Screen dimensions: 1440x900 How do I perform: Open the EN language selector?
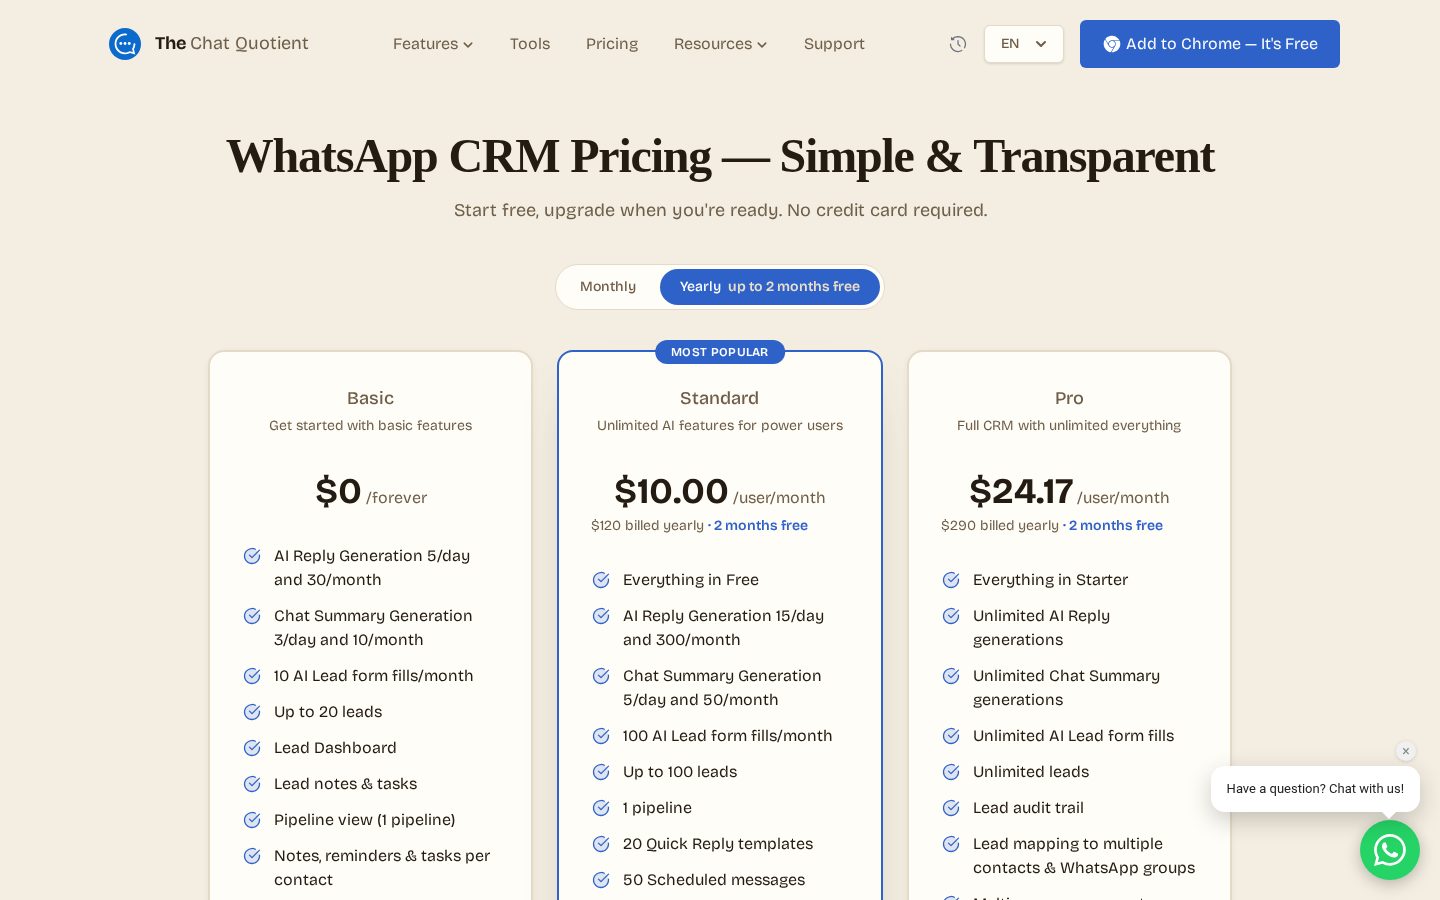1024,44
